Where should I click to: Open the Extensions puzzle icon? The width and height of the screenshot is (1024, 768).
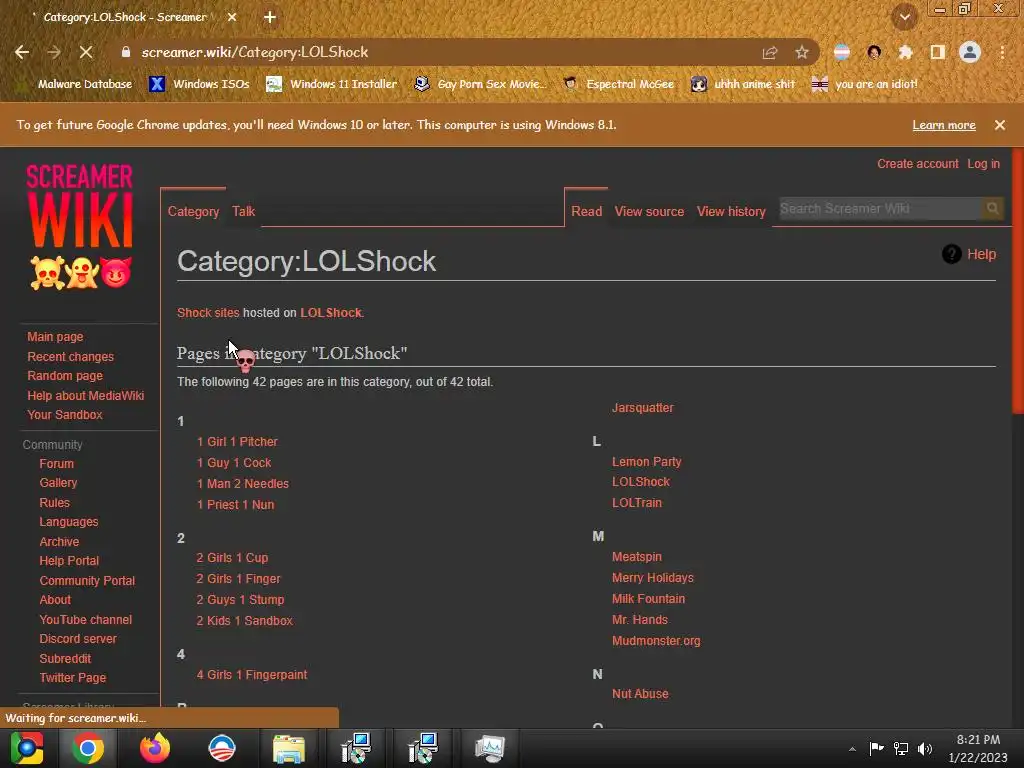[x=905, y=52]
